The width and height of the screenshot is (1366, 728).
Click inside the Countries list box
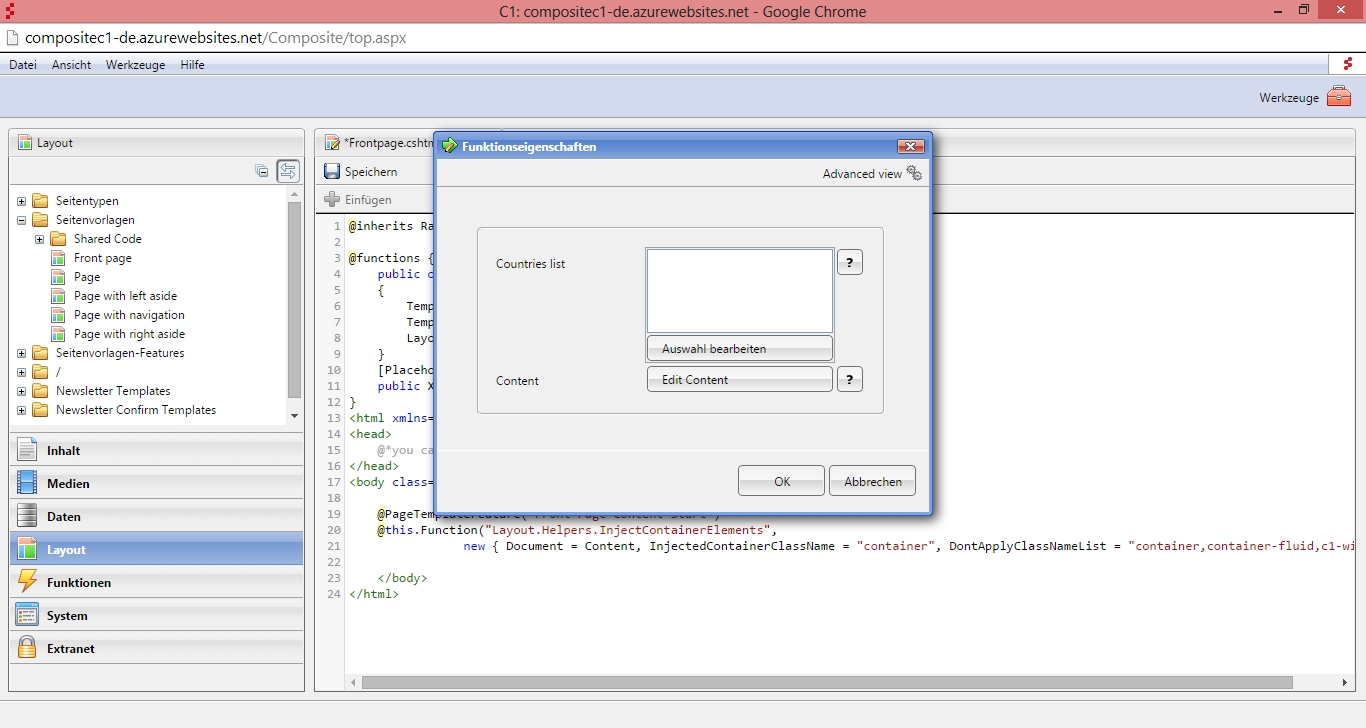739,291
